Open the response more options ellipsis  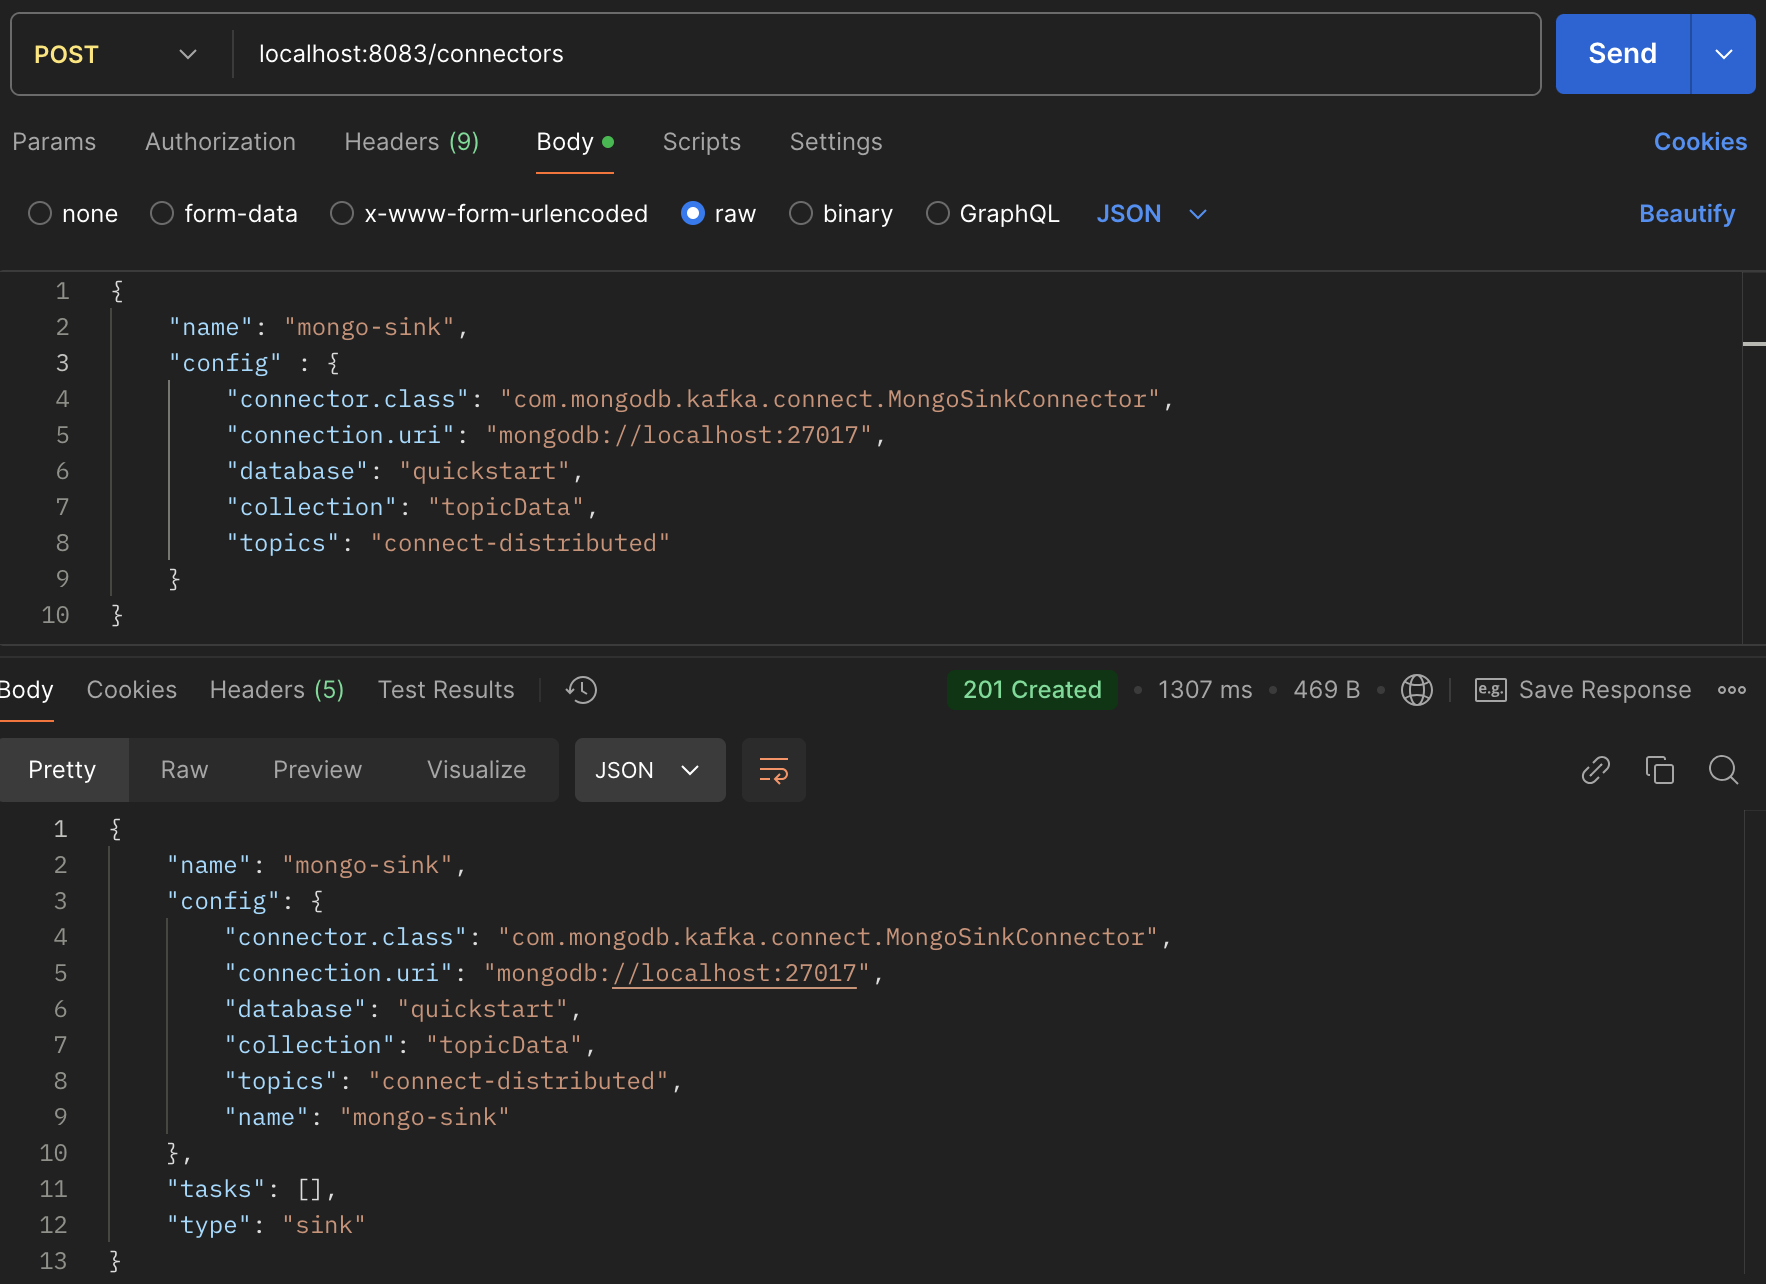tap(1732, 690)
